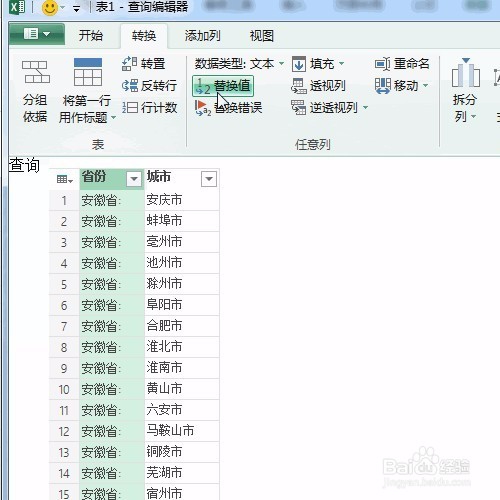Click the 移动 icon

tap(382, 86)
